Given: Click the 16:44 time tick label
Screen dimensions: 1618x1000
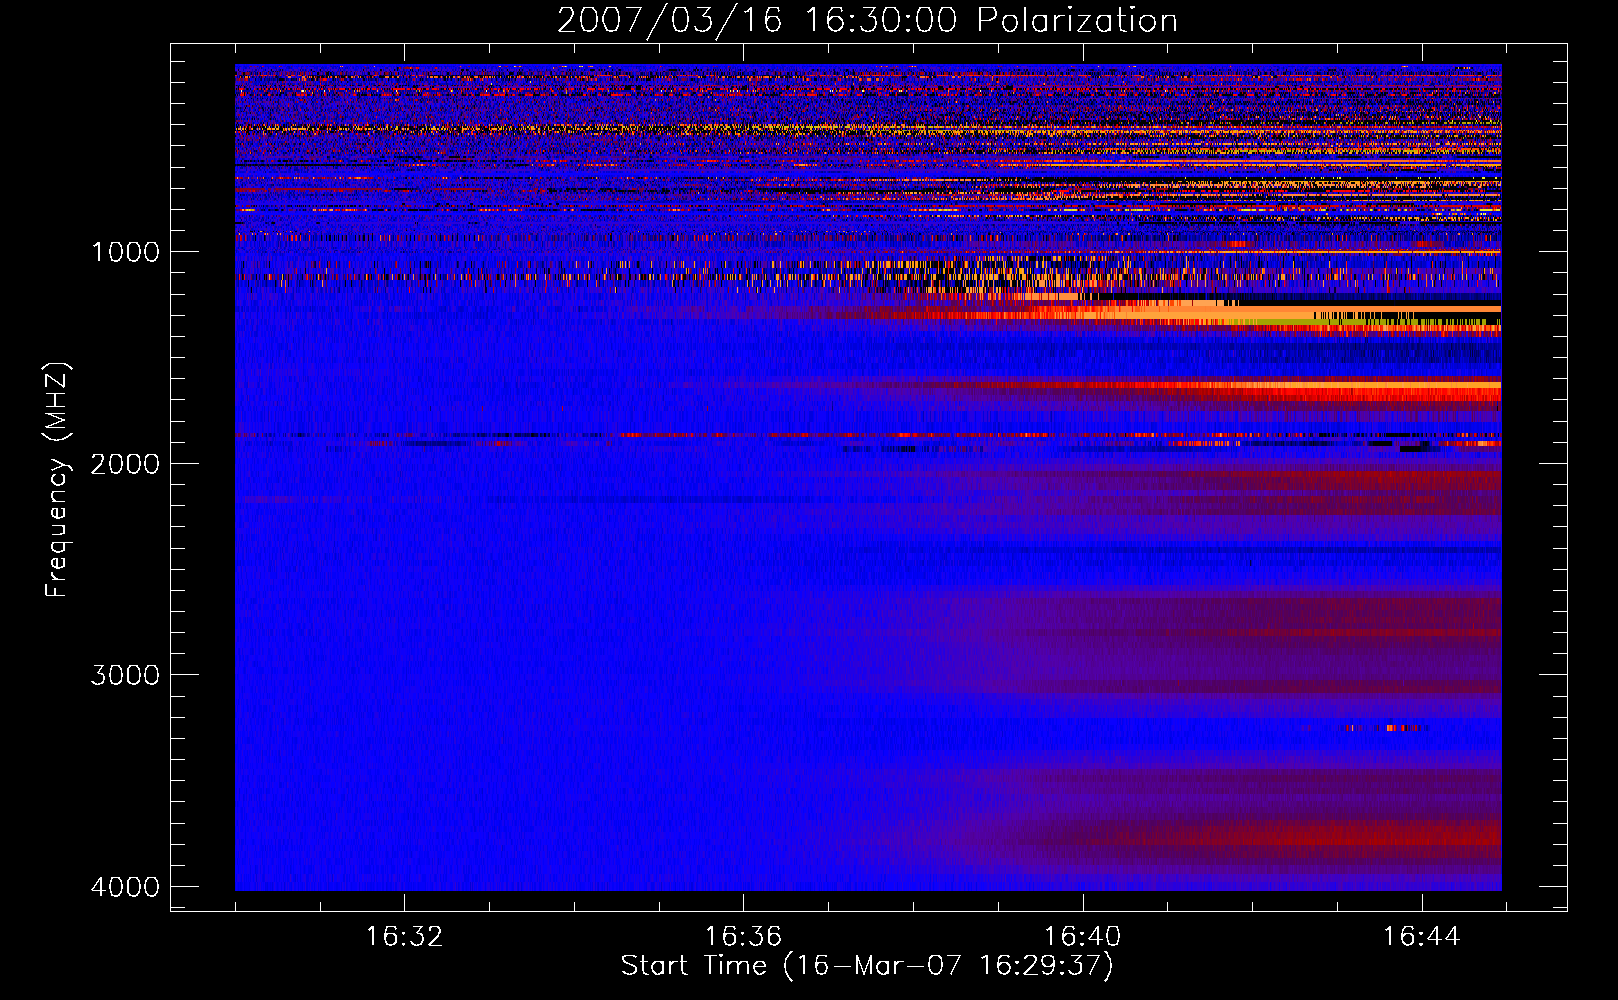Looking at the screenshot, I should [x=1421, y=937].
